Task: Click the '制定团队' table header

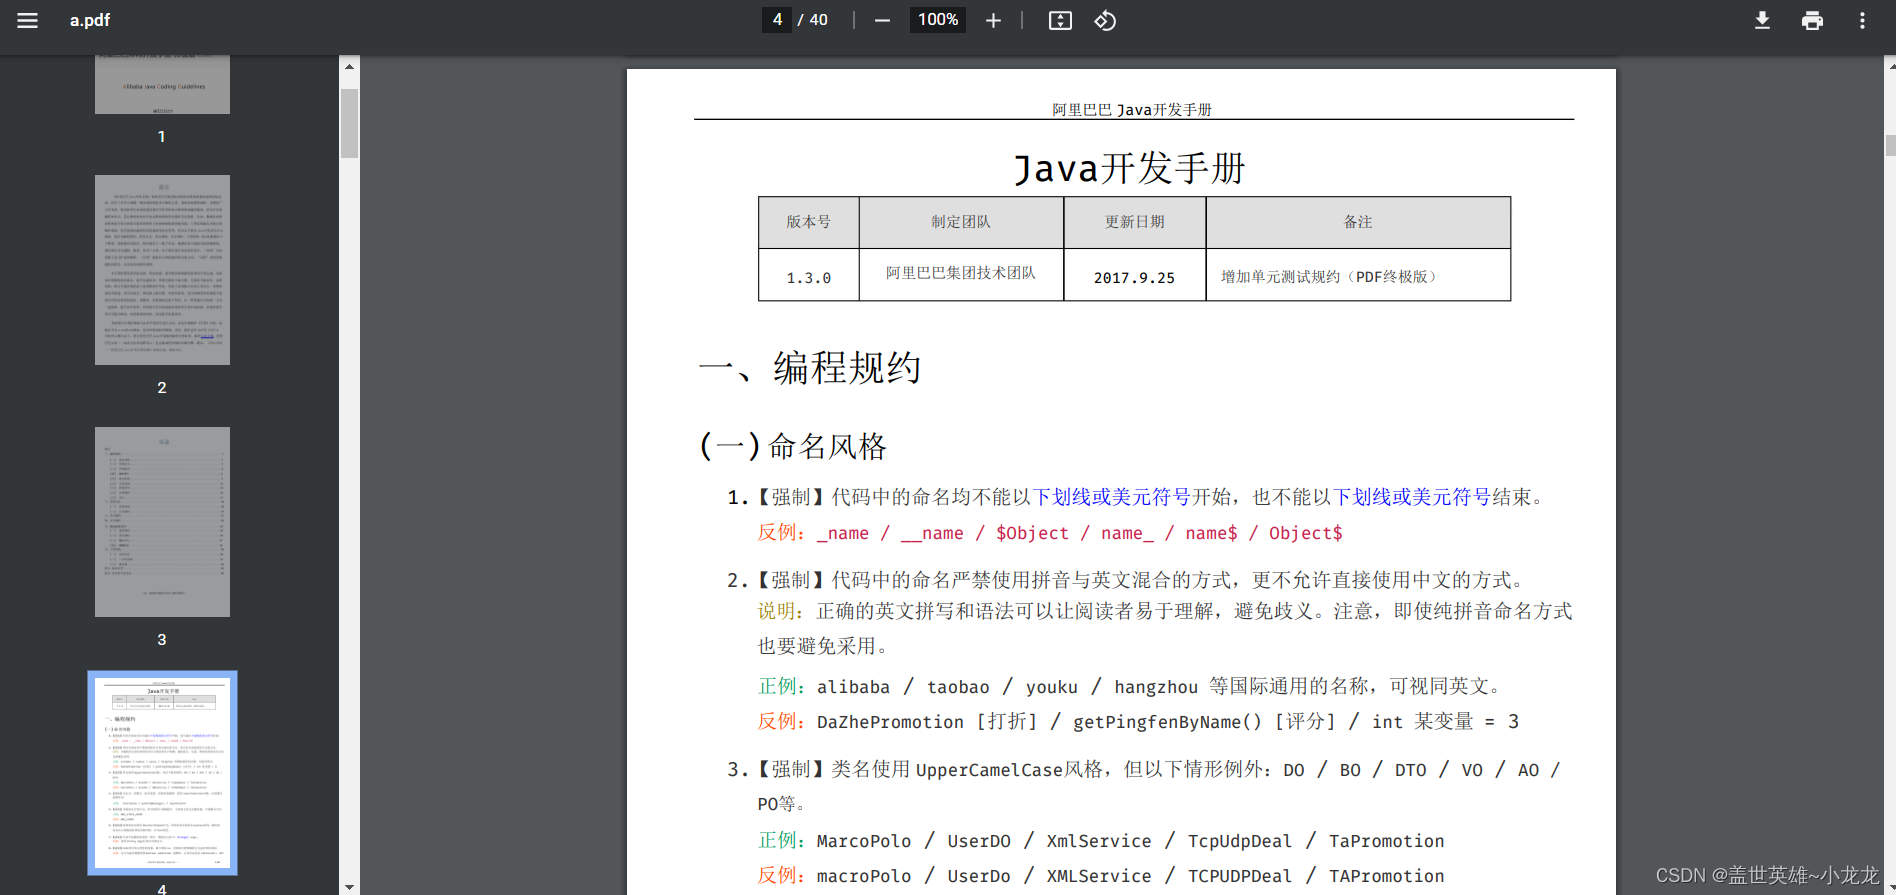Action: click(961, 222)
